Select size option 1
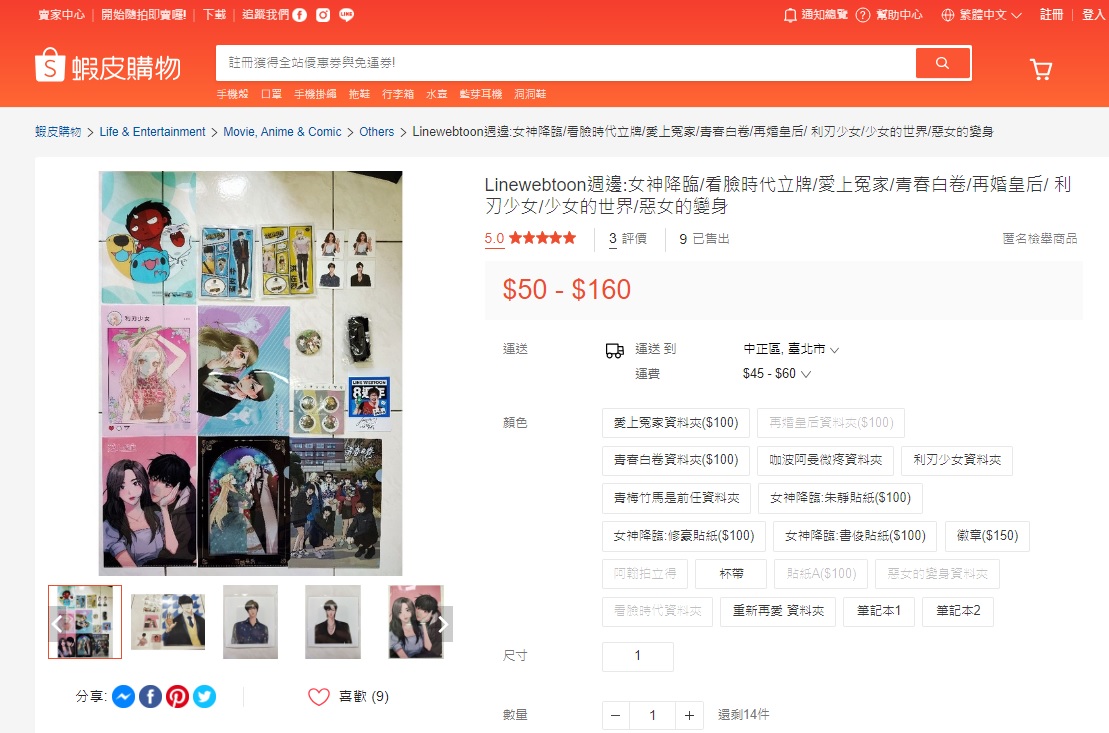The image size is (1109, 733). 638,656
